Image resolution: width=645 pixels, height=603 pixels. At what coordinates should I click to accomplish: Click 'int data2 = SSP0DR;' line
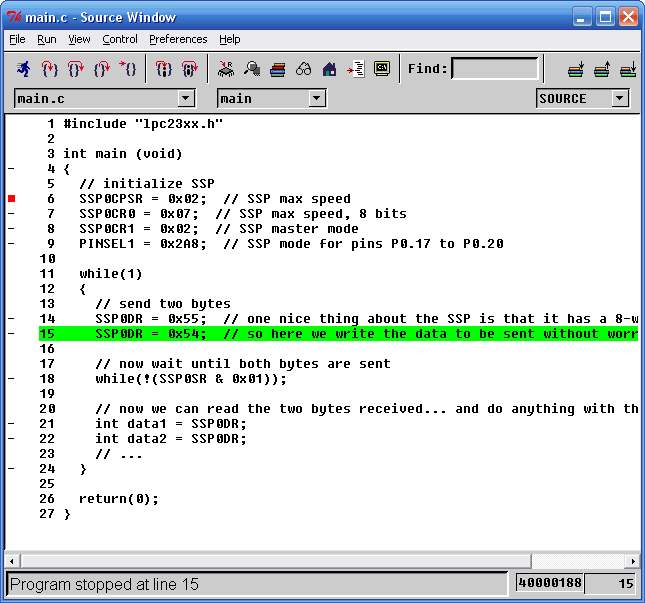171,438
